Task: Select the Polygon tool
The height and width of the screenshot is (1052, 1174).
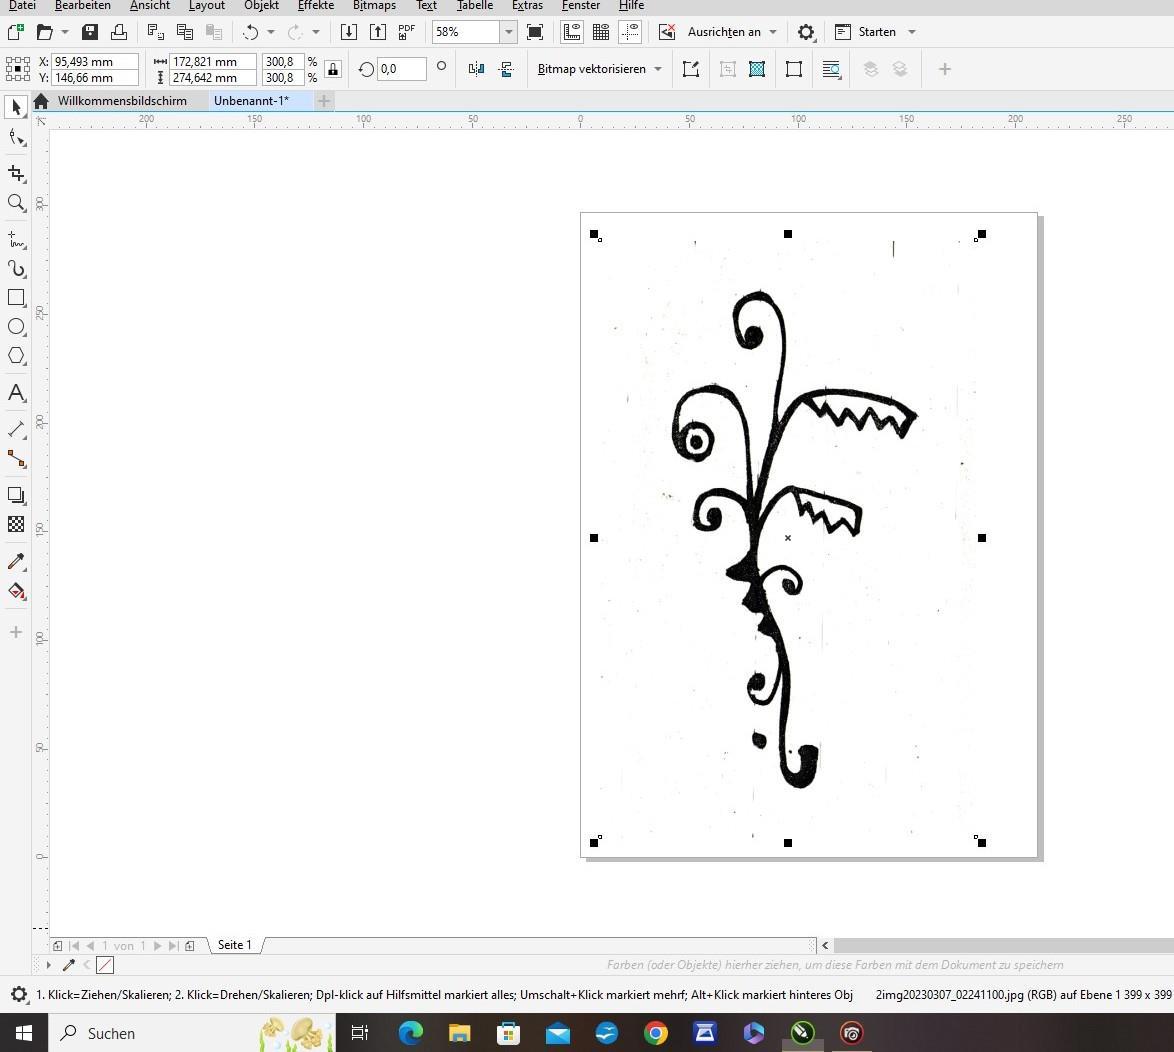Action: tap(16, 356)
